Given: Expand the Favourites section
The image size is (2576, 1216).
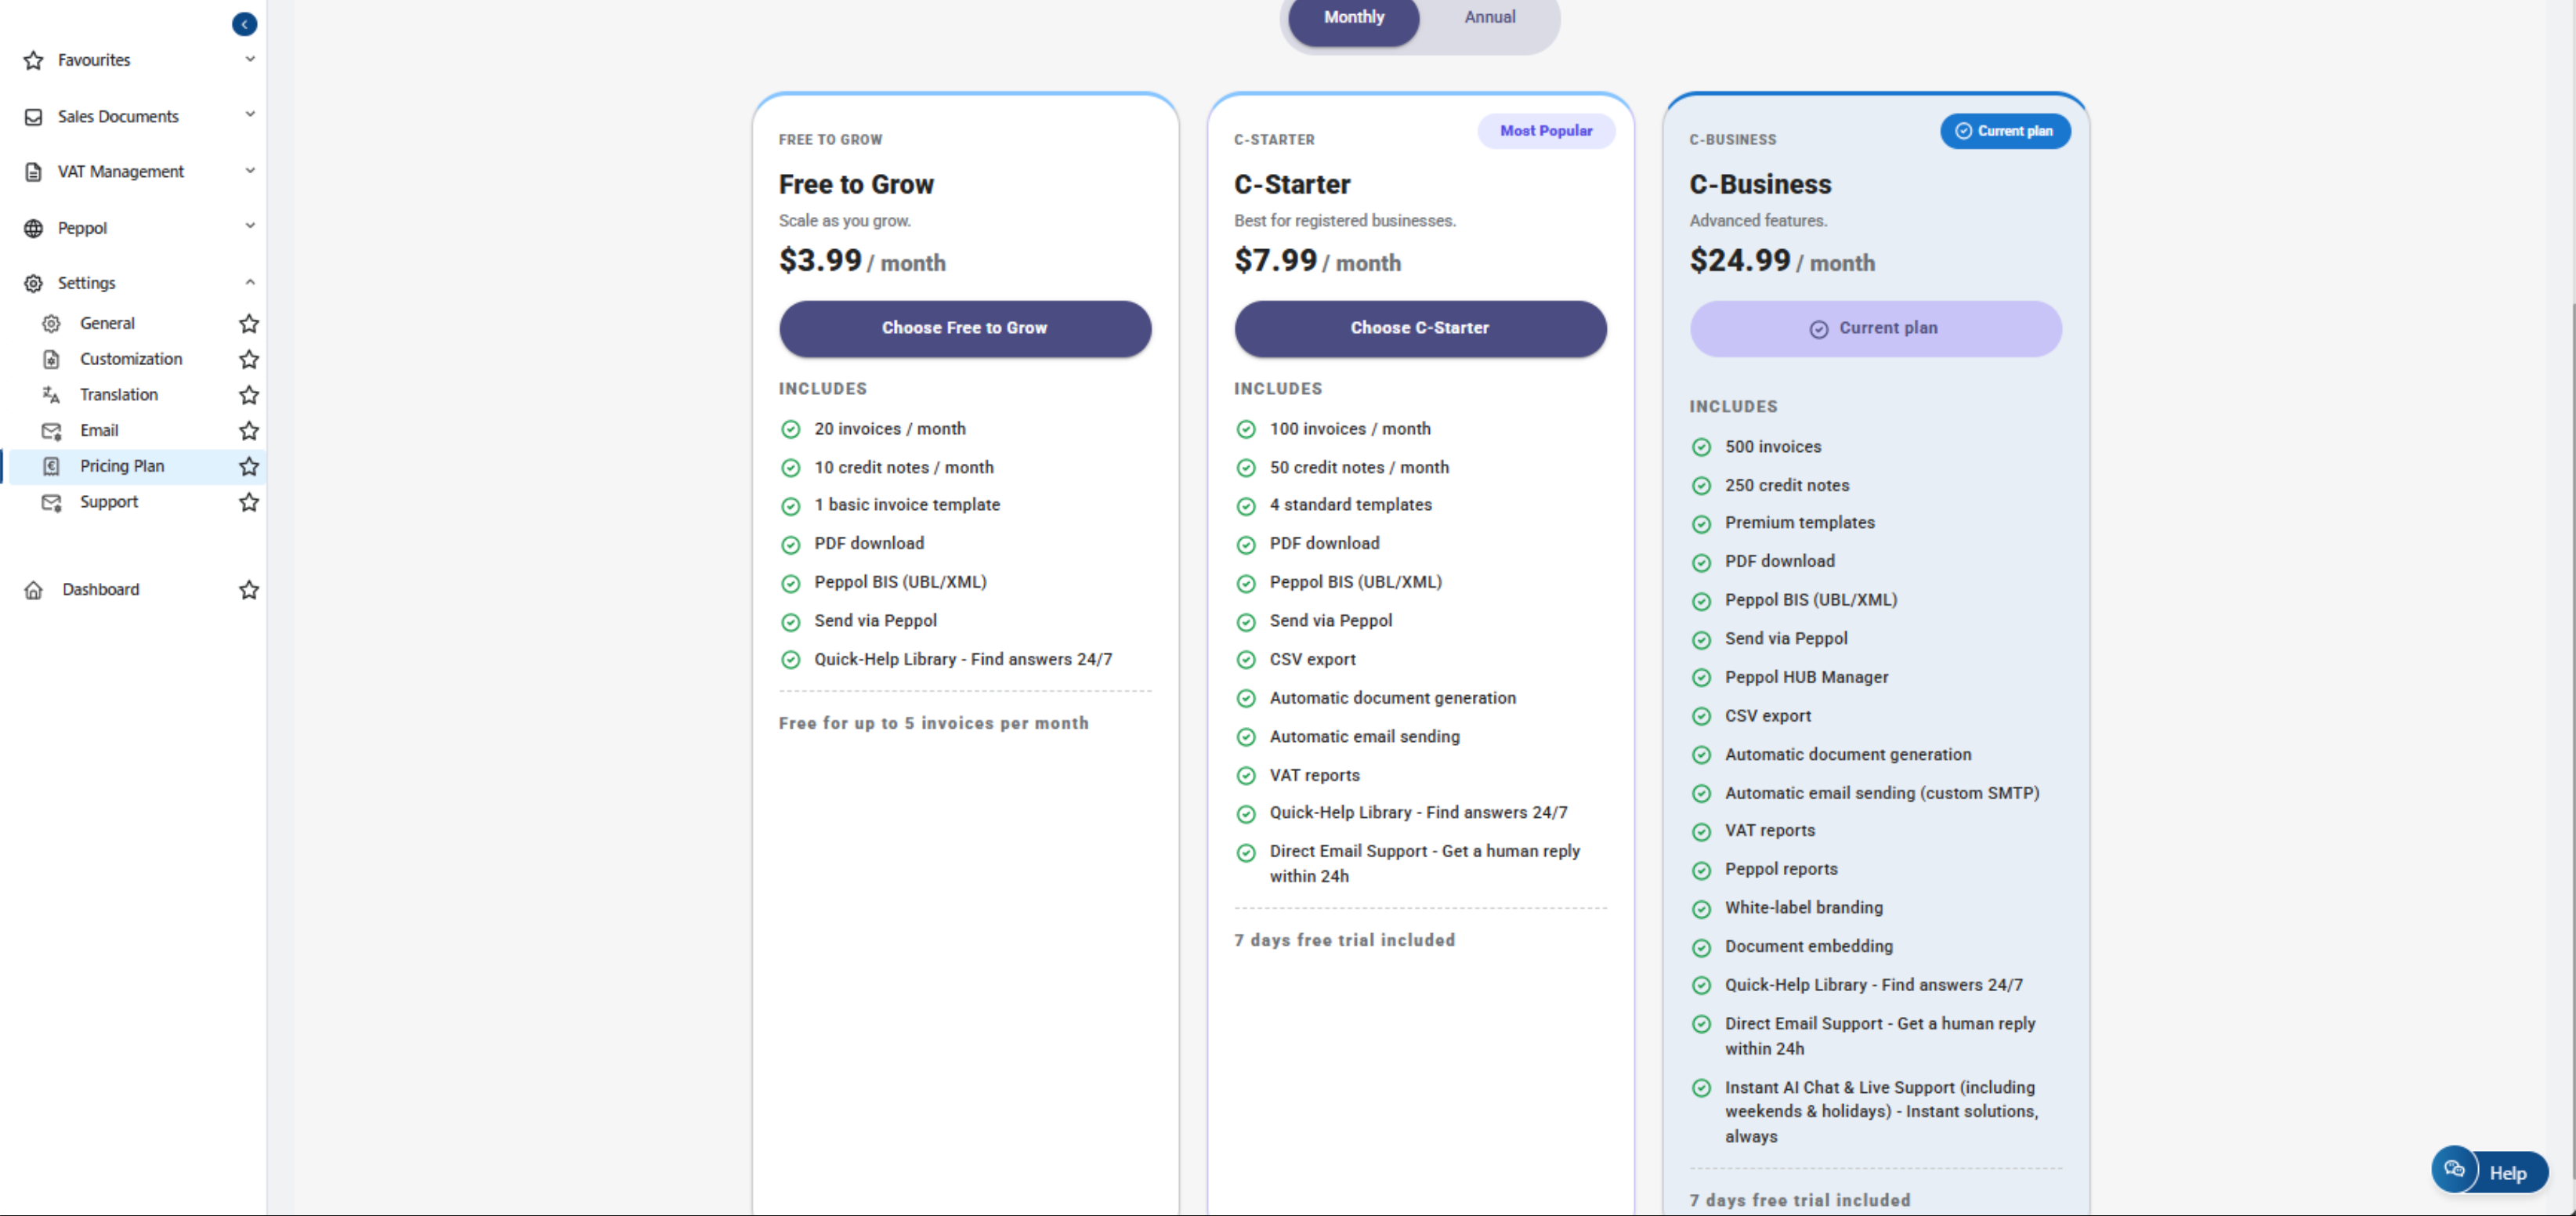Looking at the screenshot, I should (250, 59).
